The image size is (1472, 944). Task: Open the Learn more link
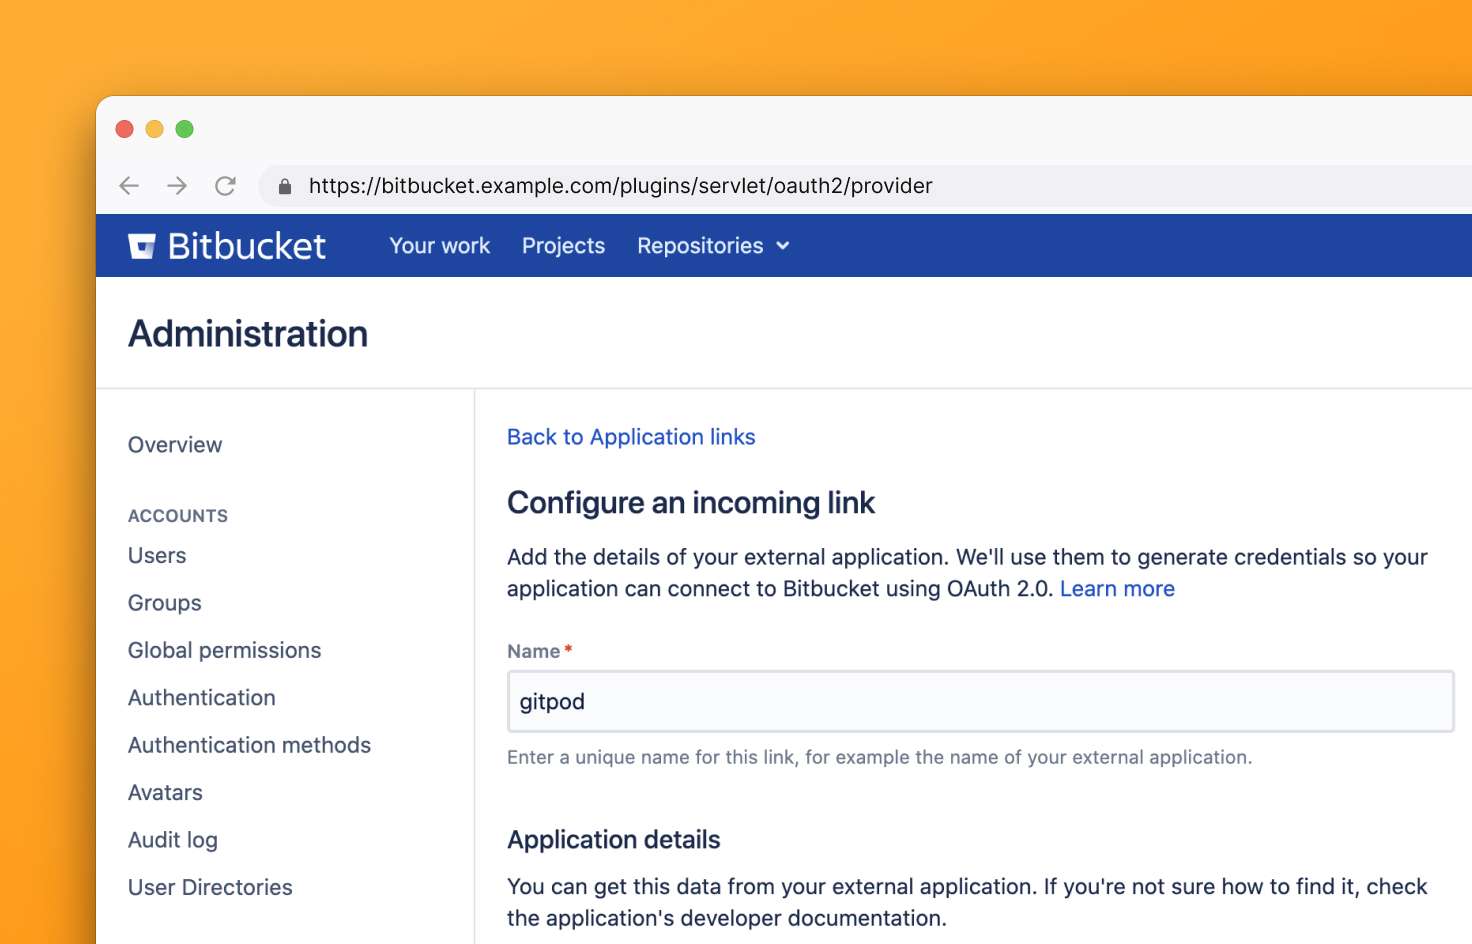(x=1117, y=589)
